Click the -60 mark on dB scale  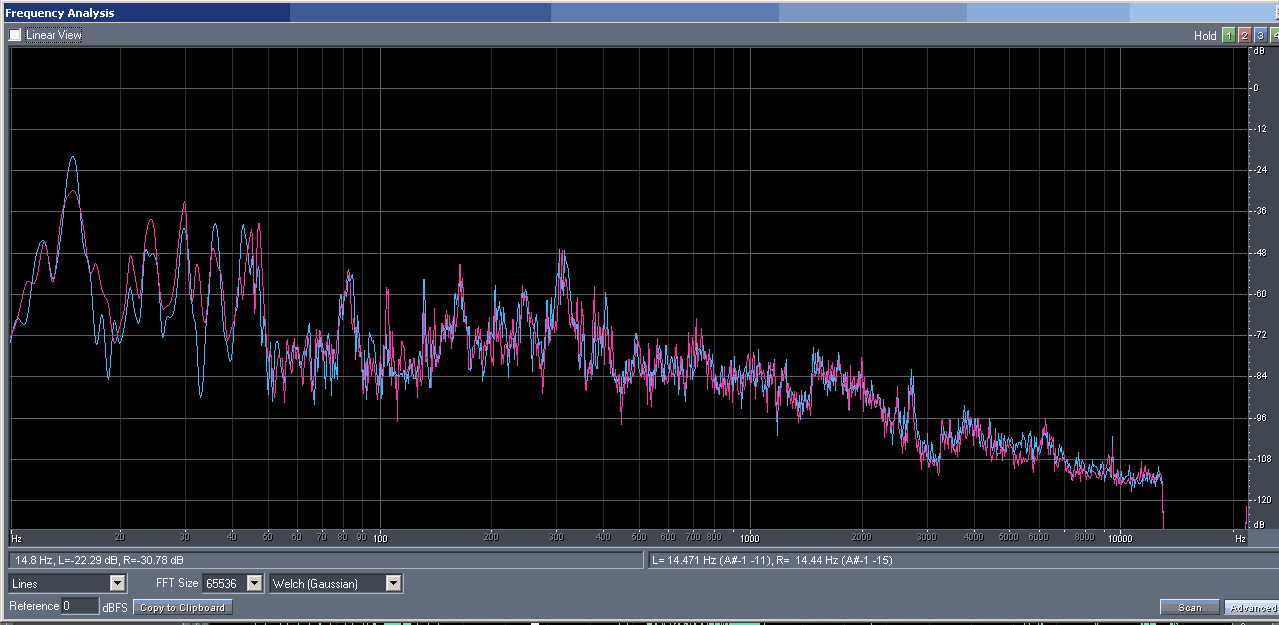coord(1256,294)
